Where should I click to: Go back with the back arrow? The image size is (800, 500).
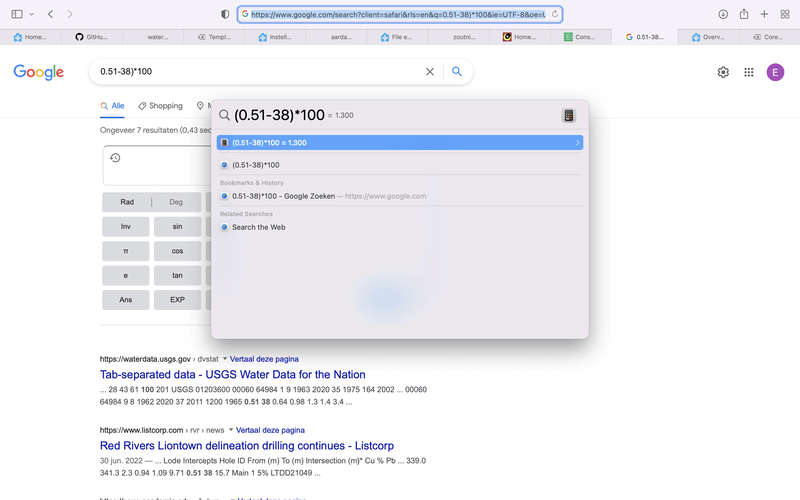click(51, 14)
